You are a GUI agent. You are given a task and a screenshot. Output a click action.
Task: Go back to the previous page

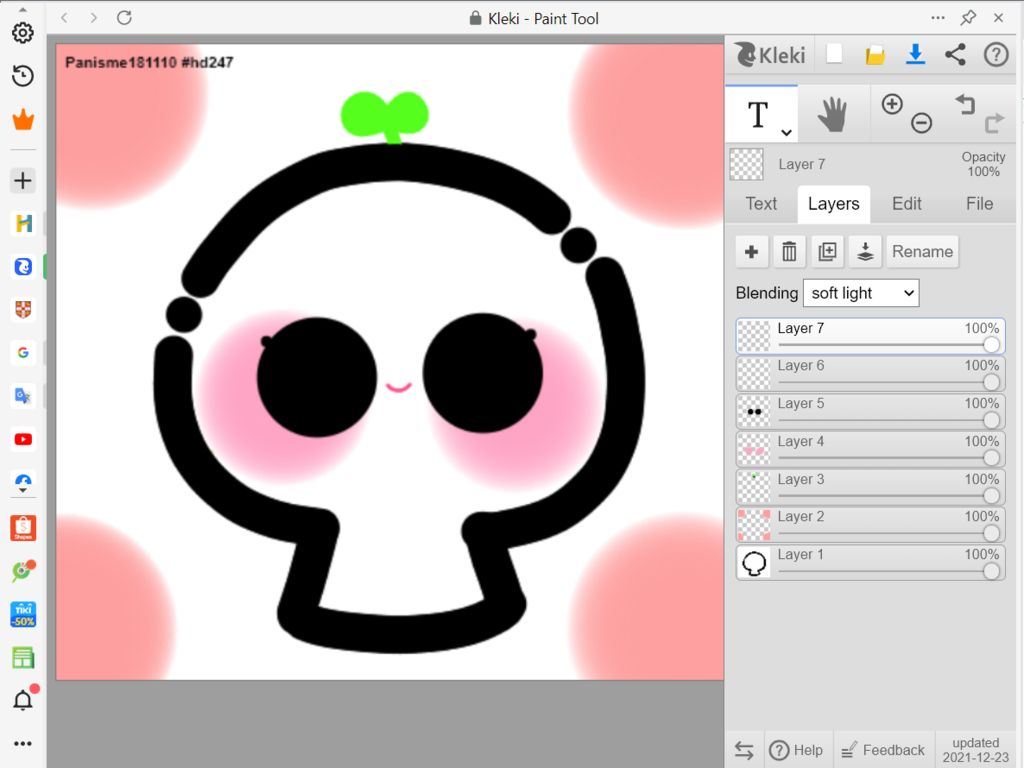click(64, 18)
